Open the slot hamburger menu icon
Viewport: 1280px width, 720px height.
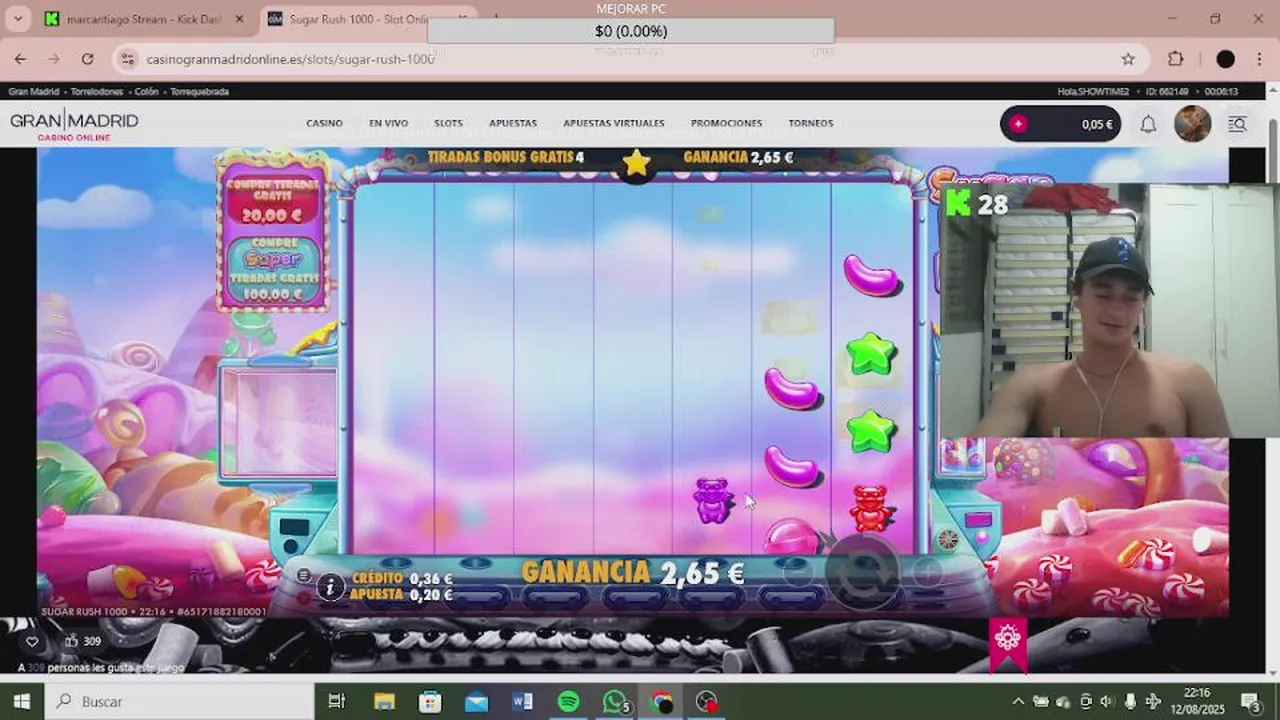tap(303, 576)
